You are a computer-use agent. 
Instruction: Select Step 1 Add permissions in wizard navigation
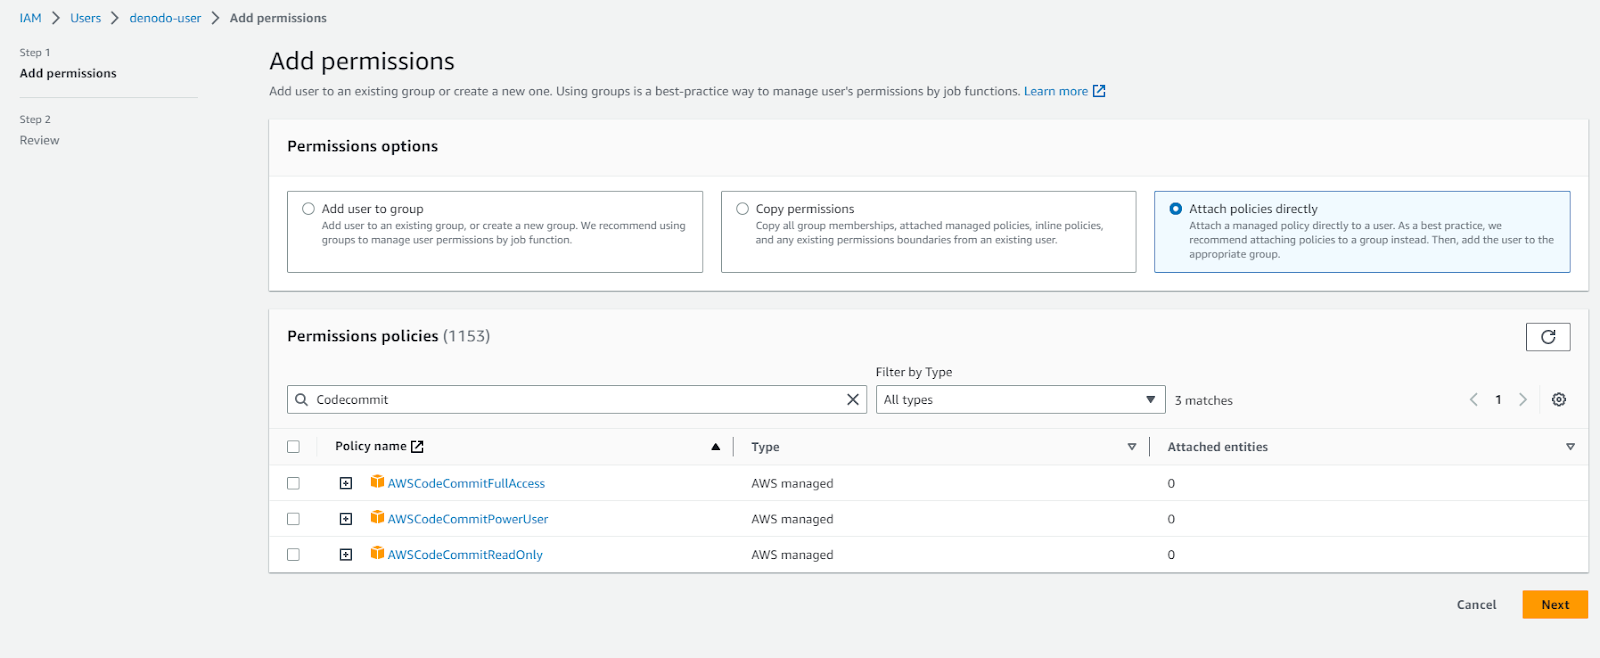pos(68,73)
